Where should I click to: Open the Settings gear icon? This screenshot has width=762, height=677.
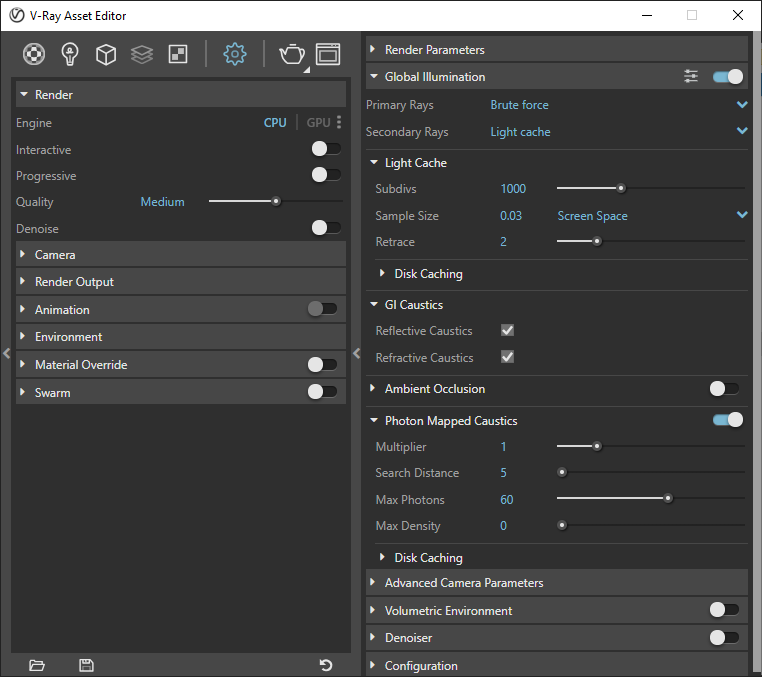tap(235, 54)
